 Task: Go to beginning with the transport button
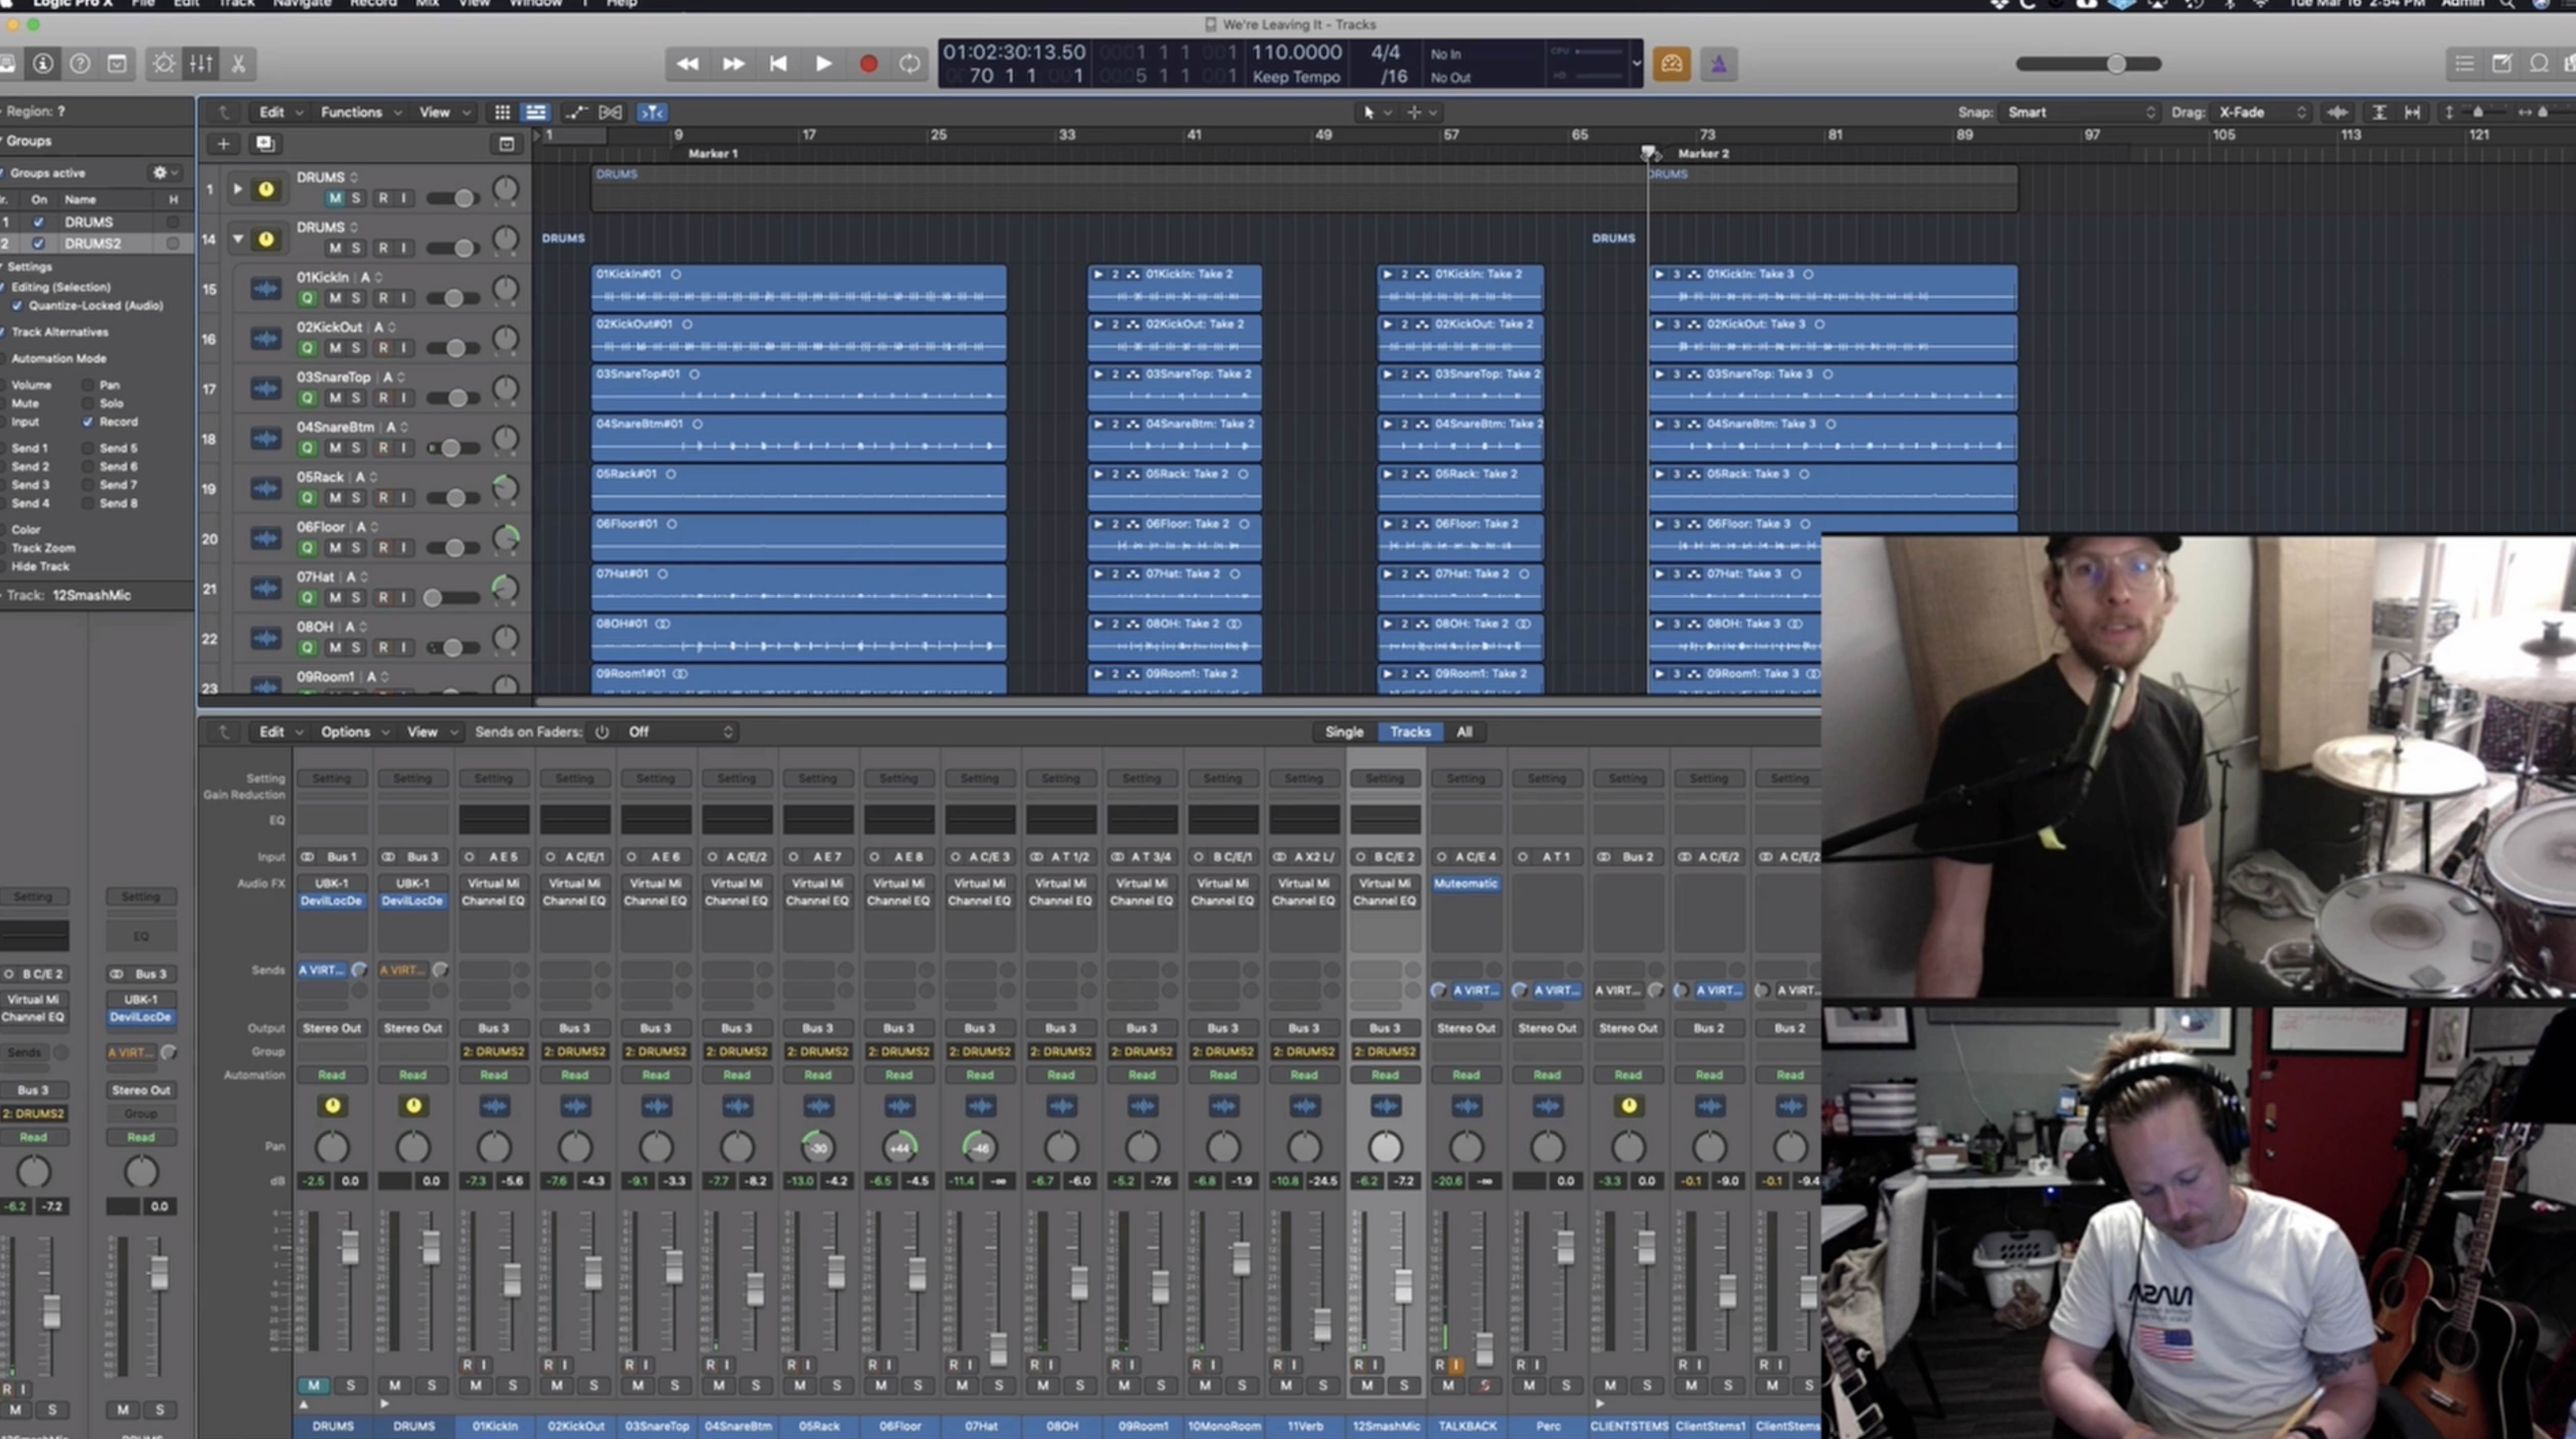coord(778,64)
